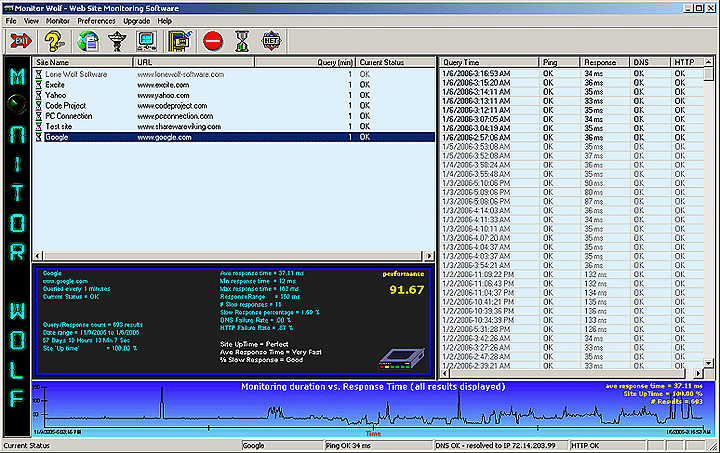Click the hourglass toolbar icon
The height and width of the screenshot is (453, 720).
click(x=242, y=41)
